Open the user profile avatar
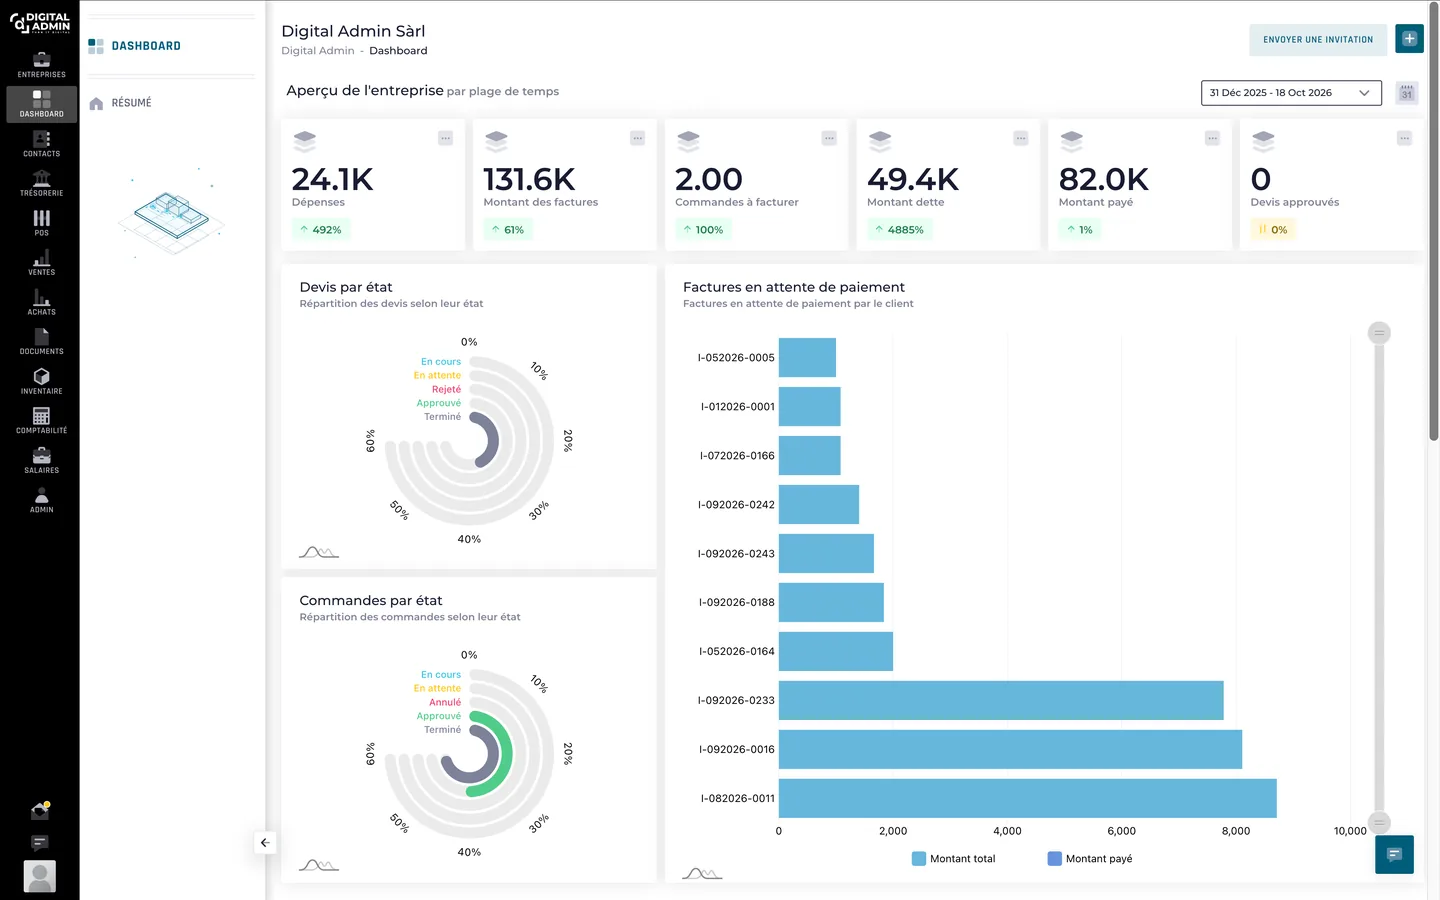This screenshot has height=900, width=1440. point(40,877)
